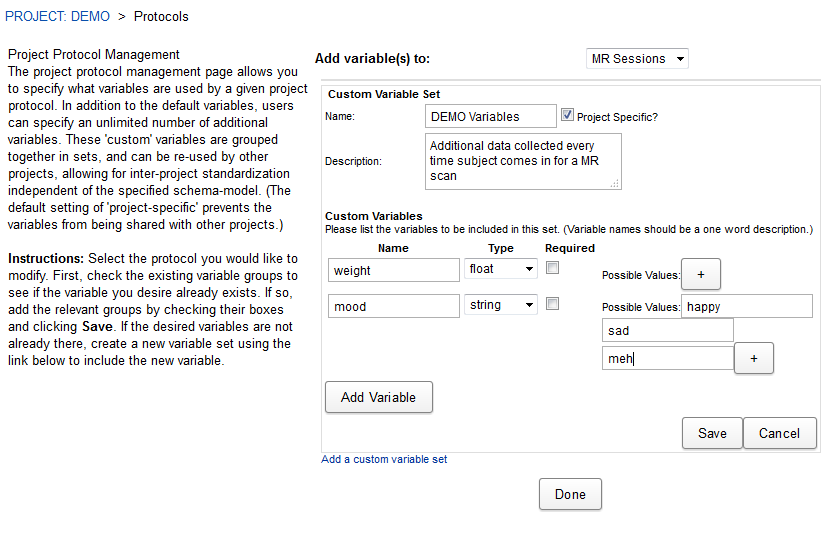Viewport: 838px width, 545px height.
Task: Click into the Description text area
Action: (x=523, y=161)
